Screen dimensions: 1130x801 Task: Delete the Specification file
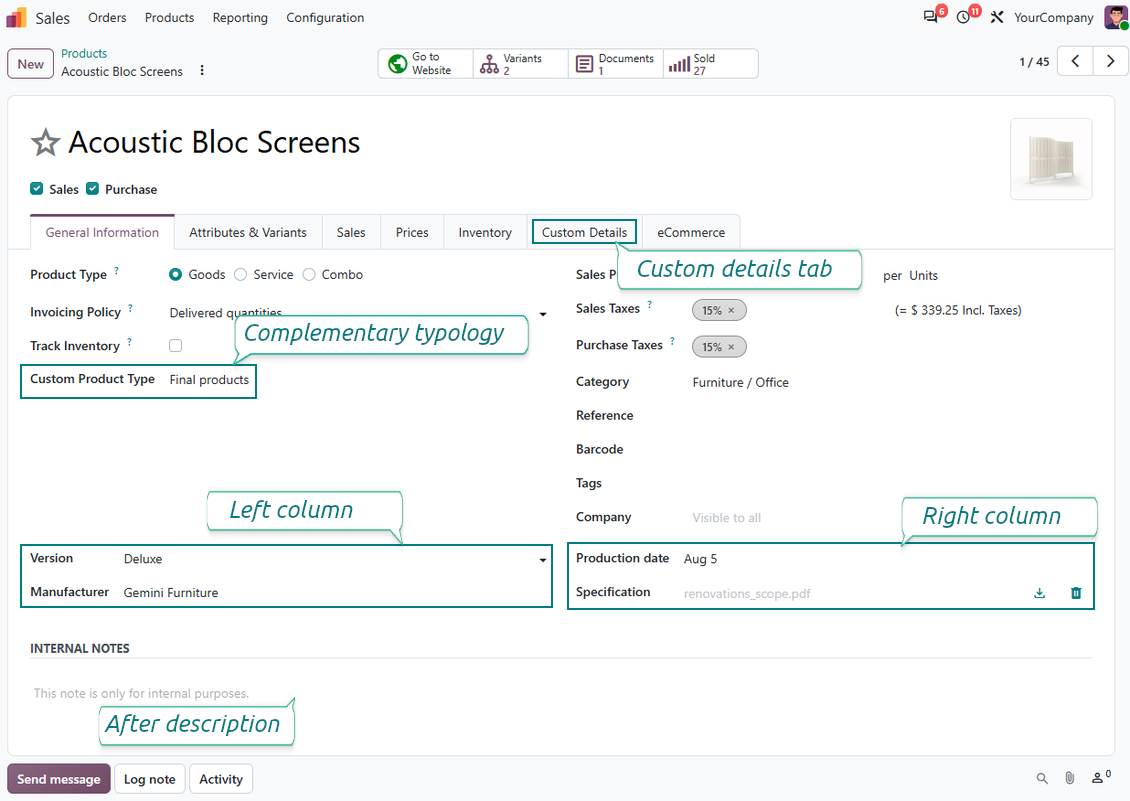[1076, 593]
